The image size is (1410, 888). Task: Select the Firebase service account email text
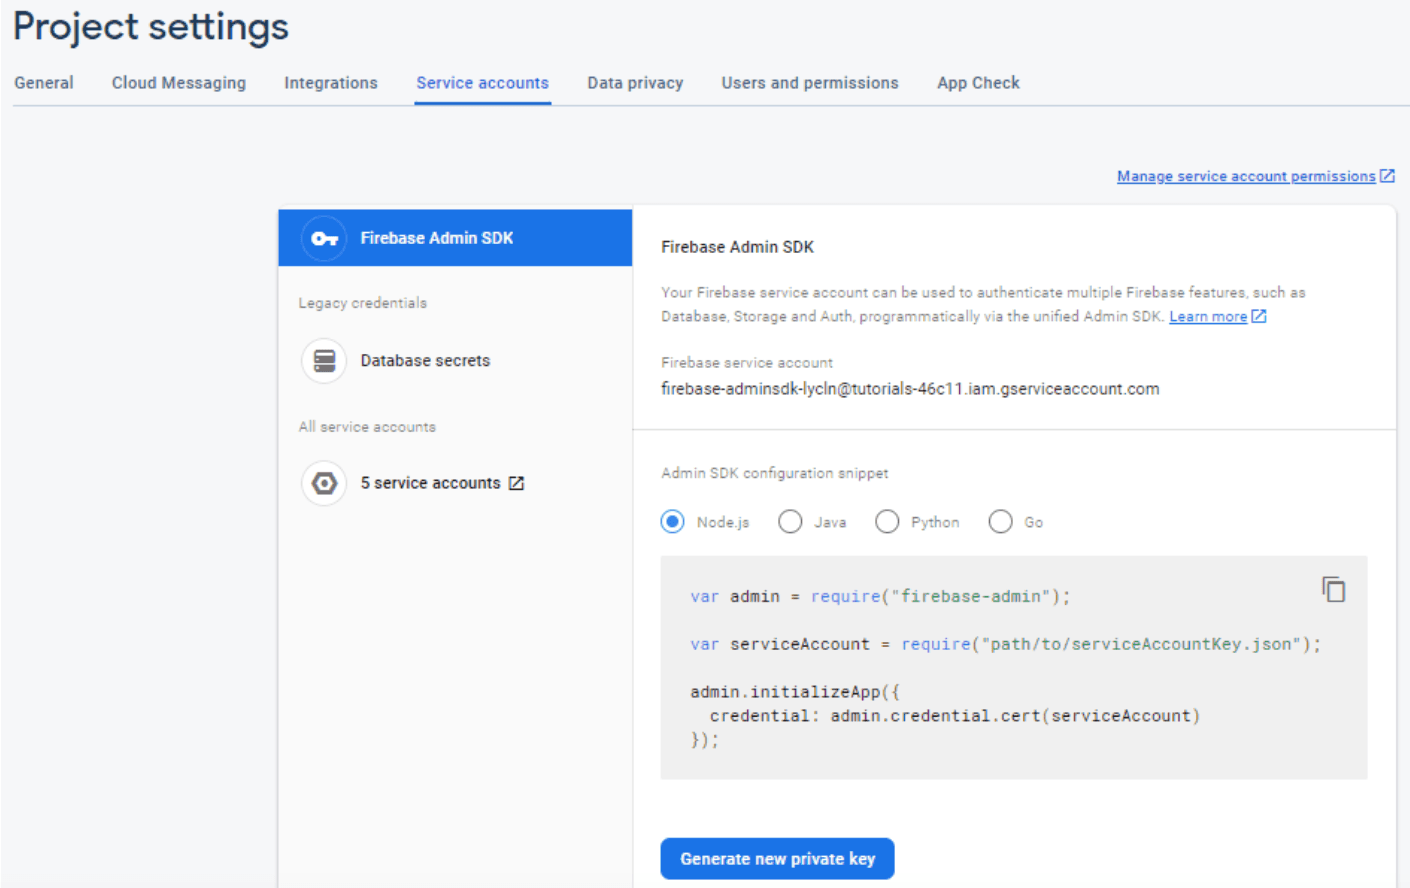tap(910, 388)
